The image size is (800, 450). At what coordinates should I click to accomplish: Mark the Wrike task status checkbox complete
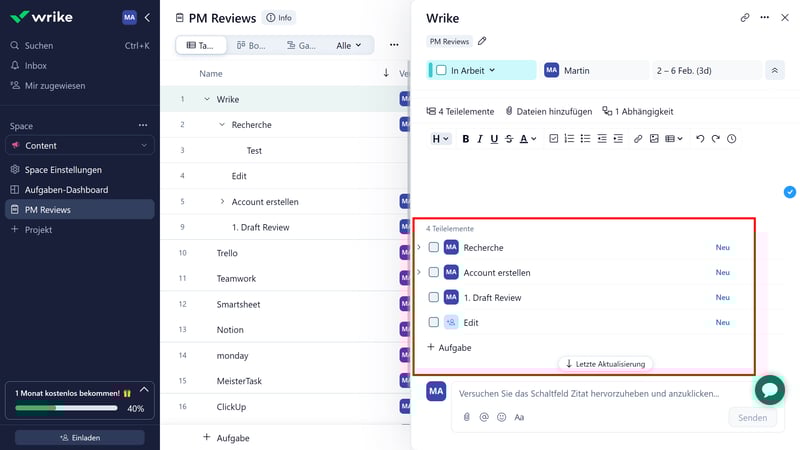point(441,70)
